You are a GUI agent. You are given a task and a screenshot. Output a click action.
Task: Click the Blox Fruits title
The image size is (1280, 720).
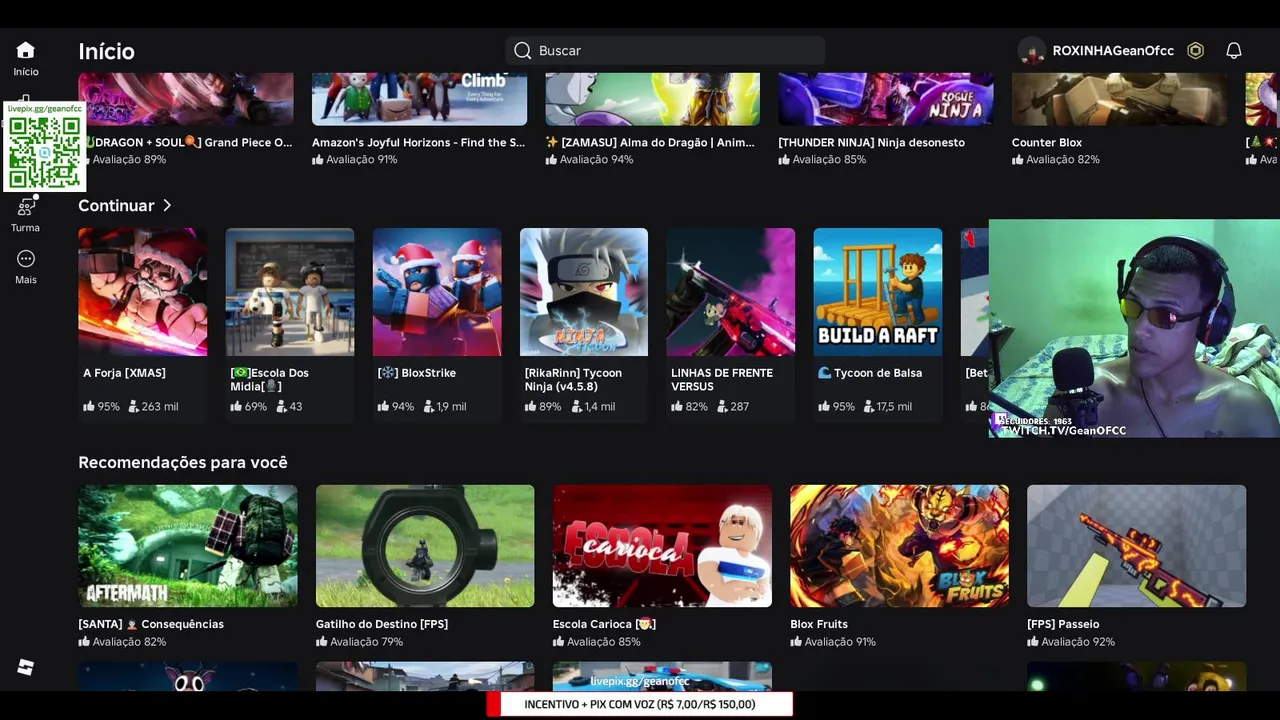[x=819, y=624]
